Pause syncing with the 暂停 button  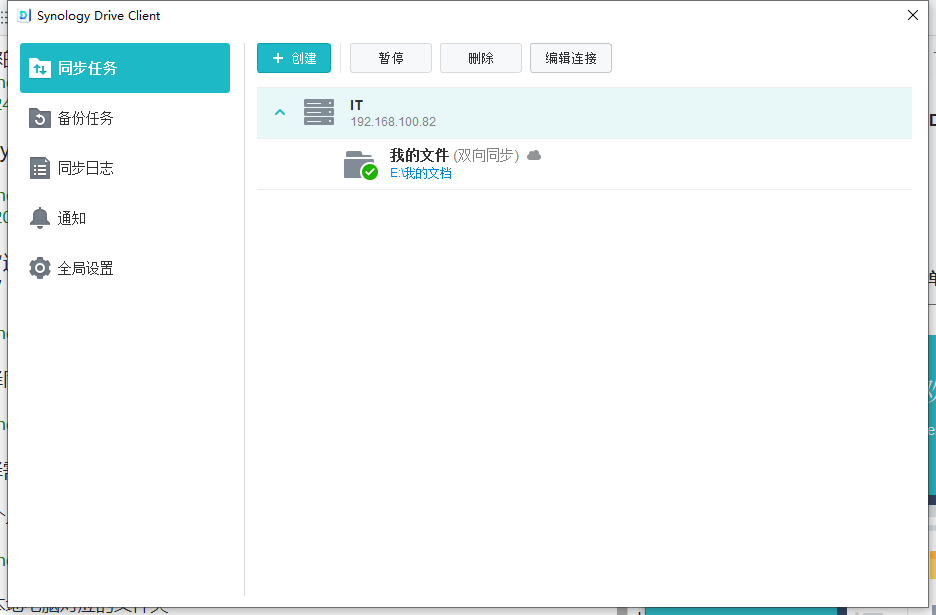(391, 58)
